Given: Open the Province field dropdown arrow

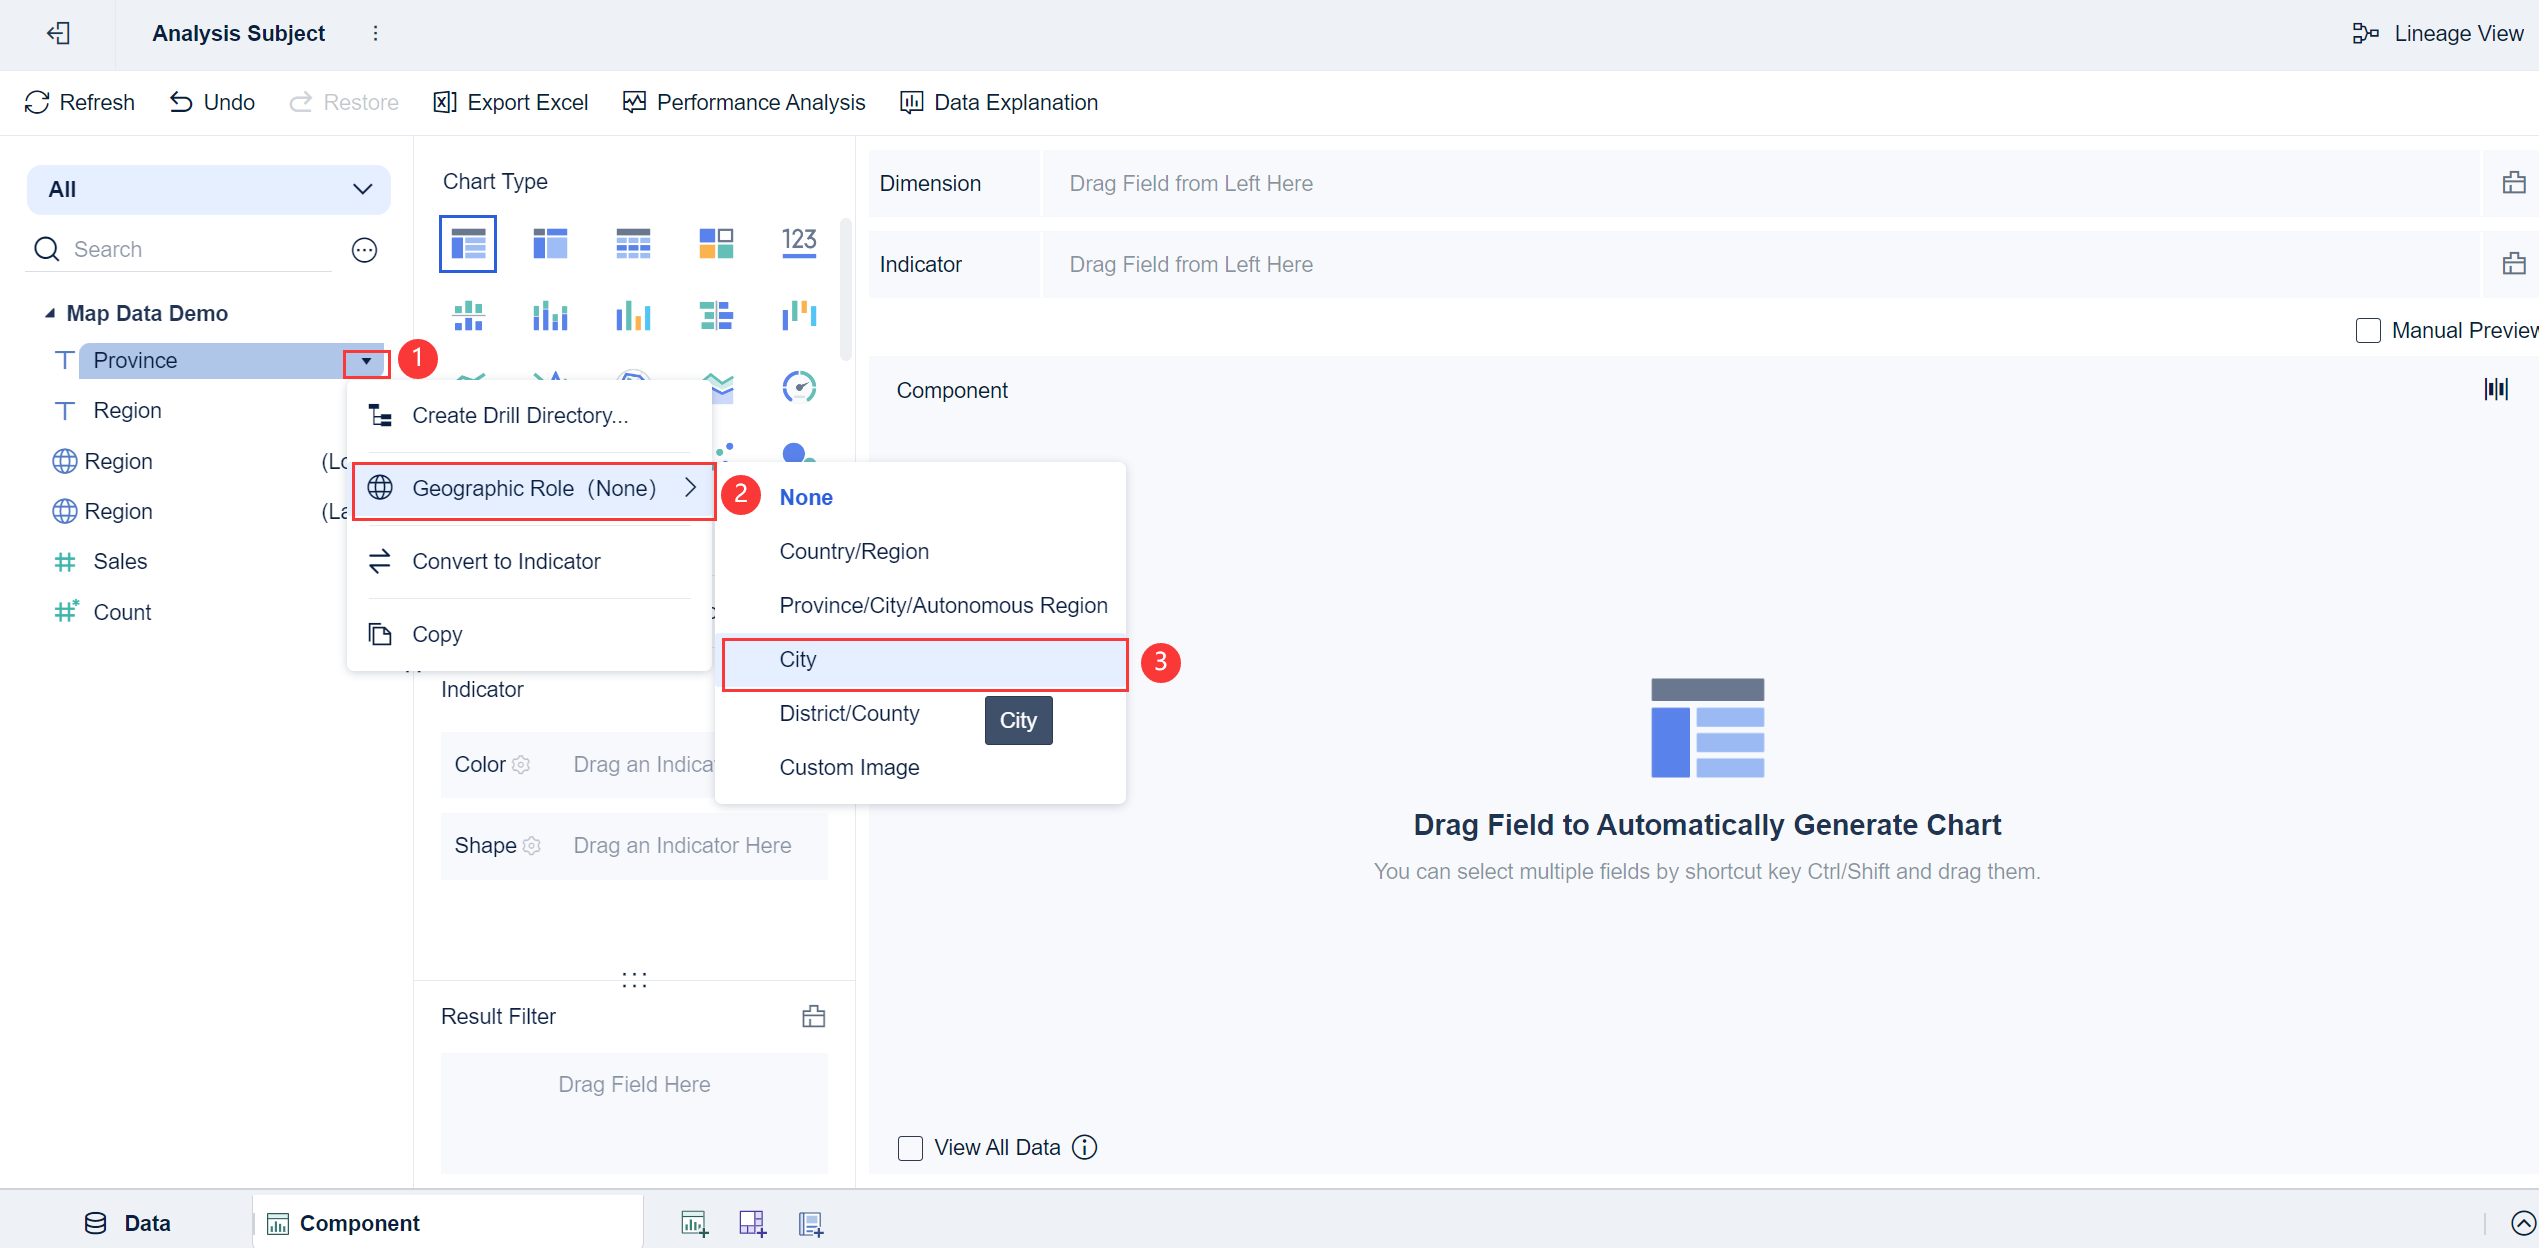Looking at the screenshot, I should (x=366, y=361).
